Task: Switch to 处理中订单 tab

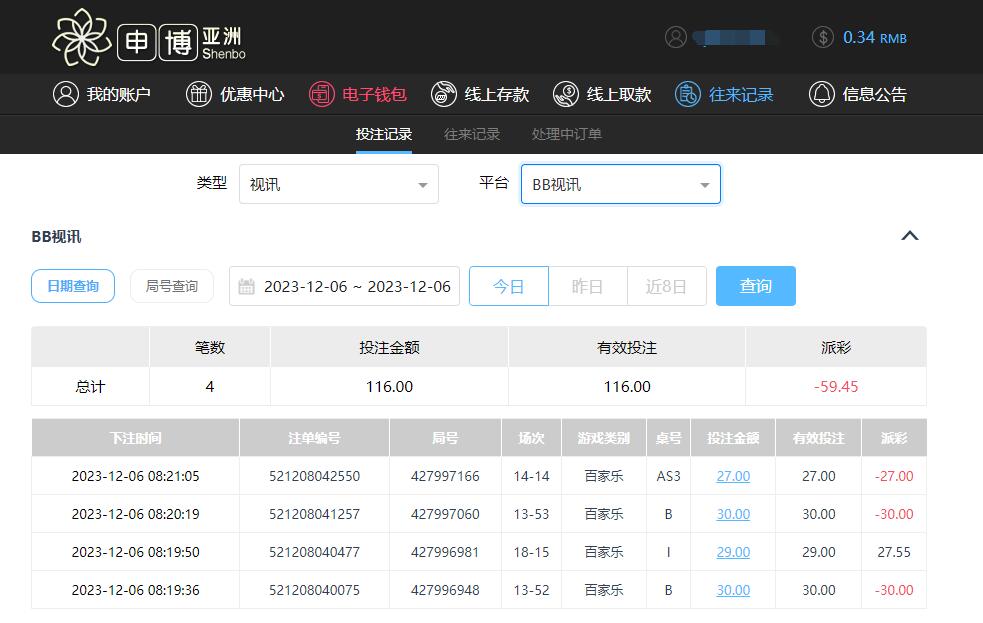Action: coord(567,134)
